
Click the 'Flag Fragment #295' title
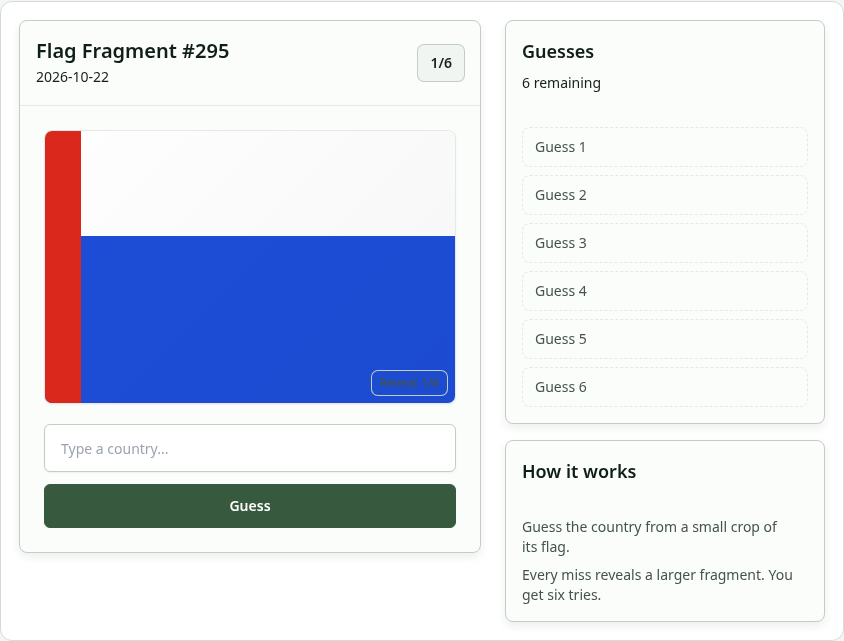click(132, 51)
